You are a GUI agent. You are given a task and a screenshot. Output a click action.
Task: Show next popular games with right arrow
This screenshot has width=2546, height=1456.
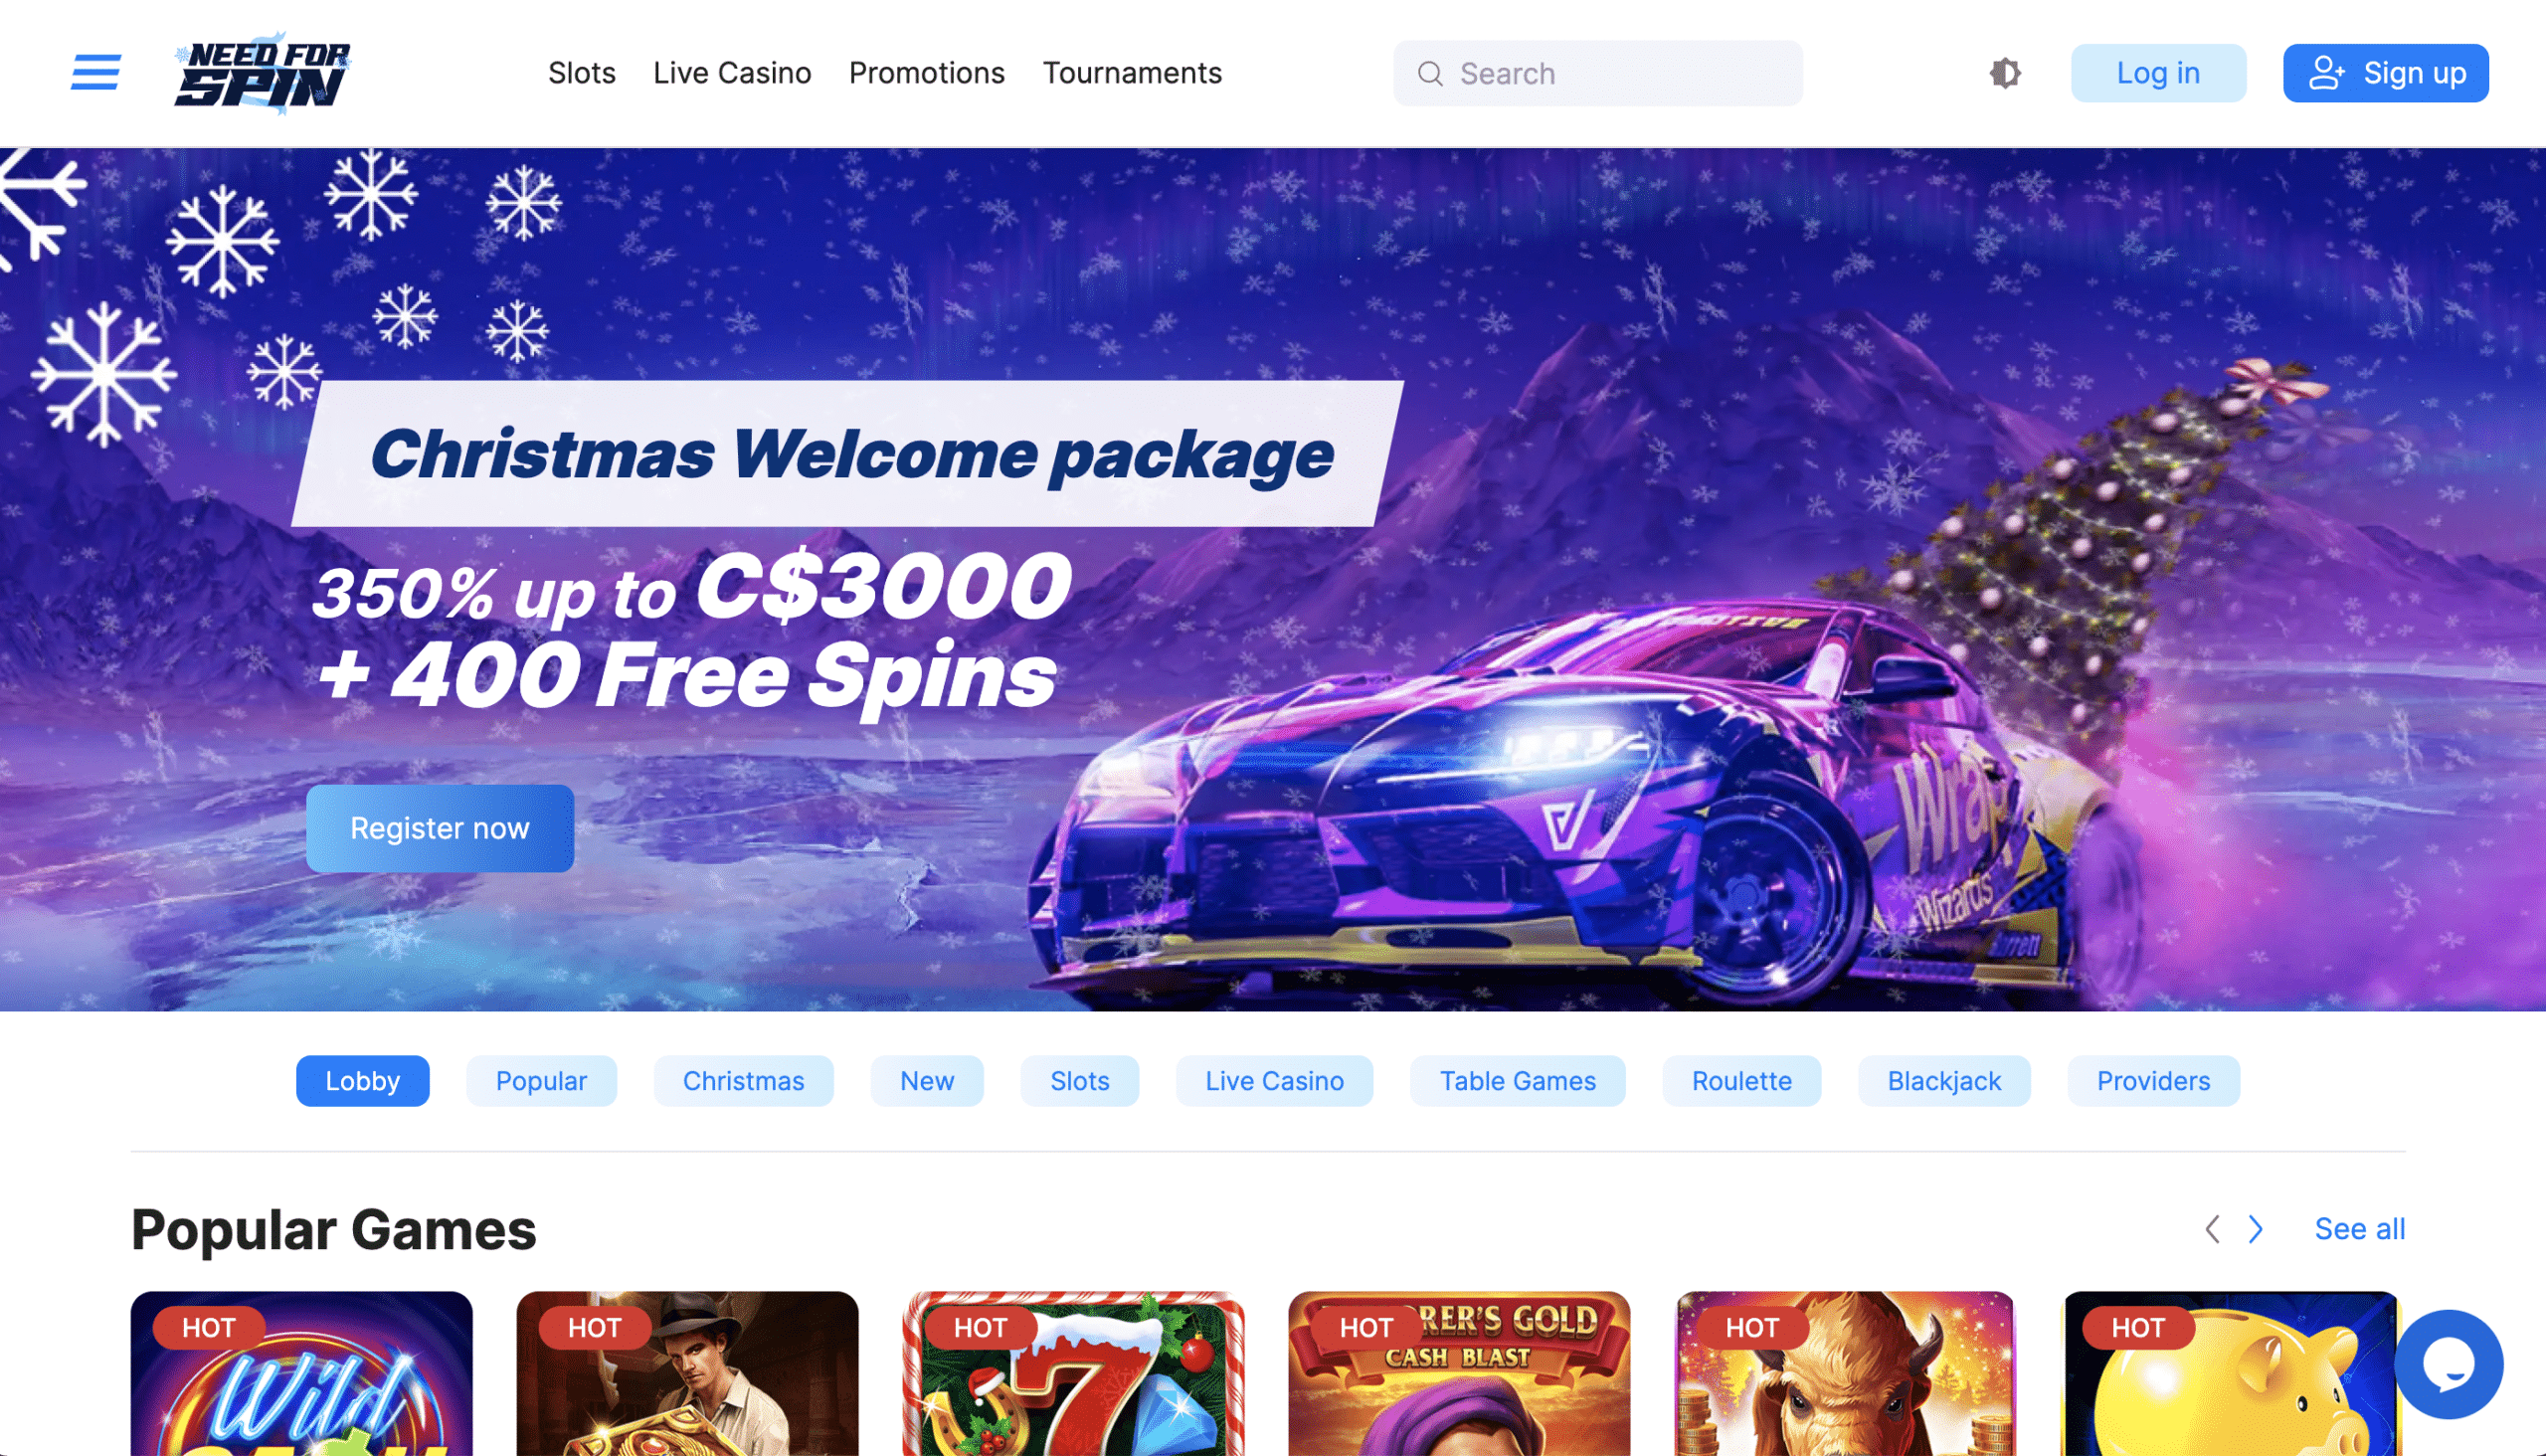coord(2255,1229)
